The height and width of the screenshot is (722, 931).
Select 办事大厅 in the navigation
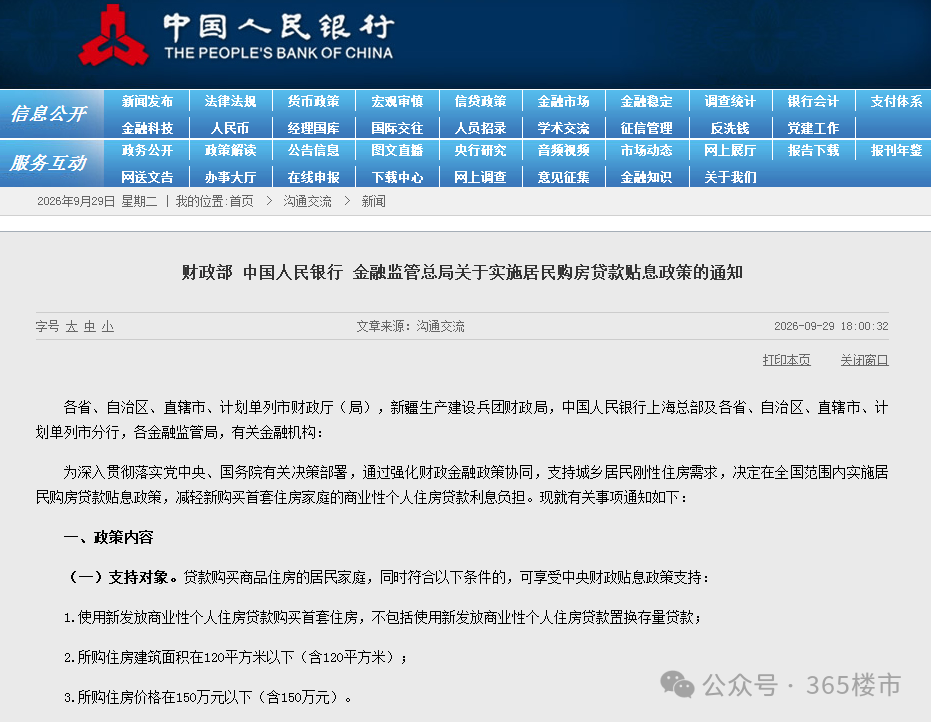230,177
